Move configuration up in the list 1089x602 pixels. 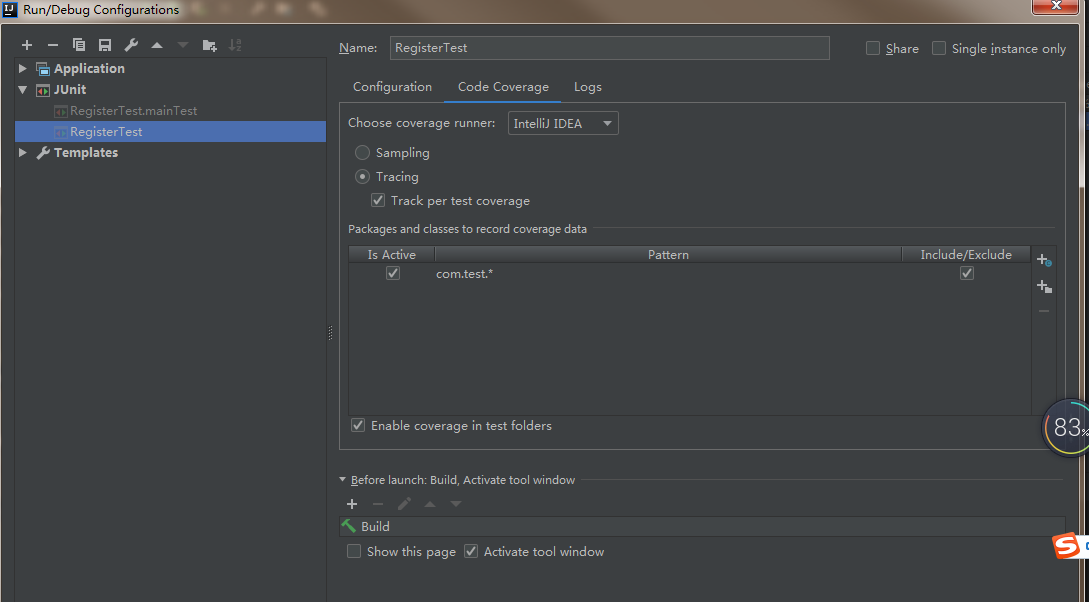tap(157, 45)
